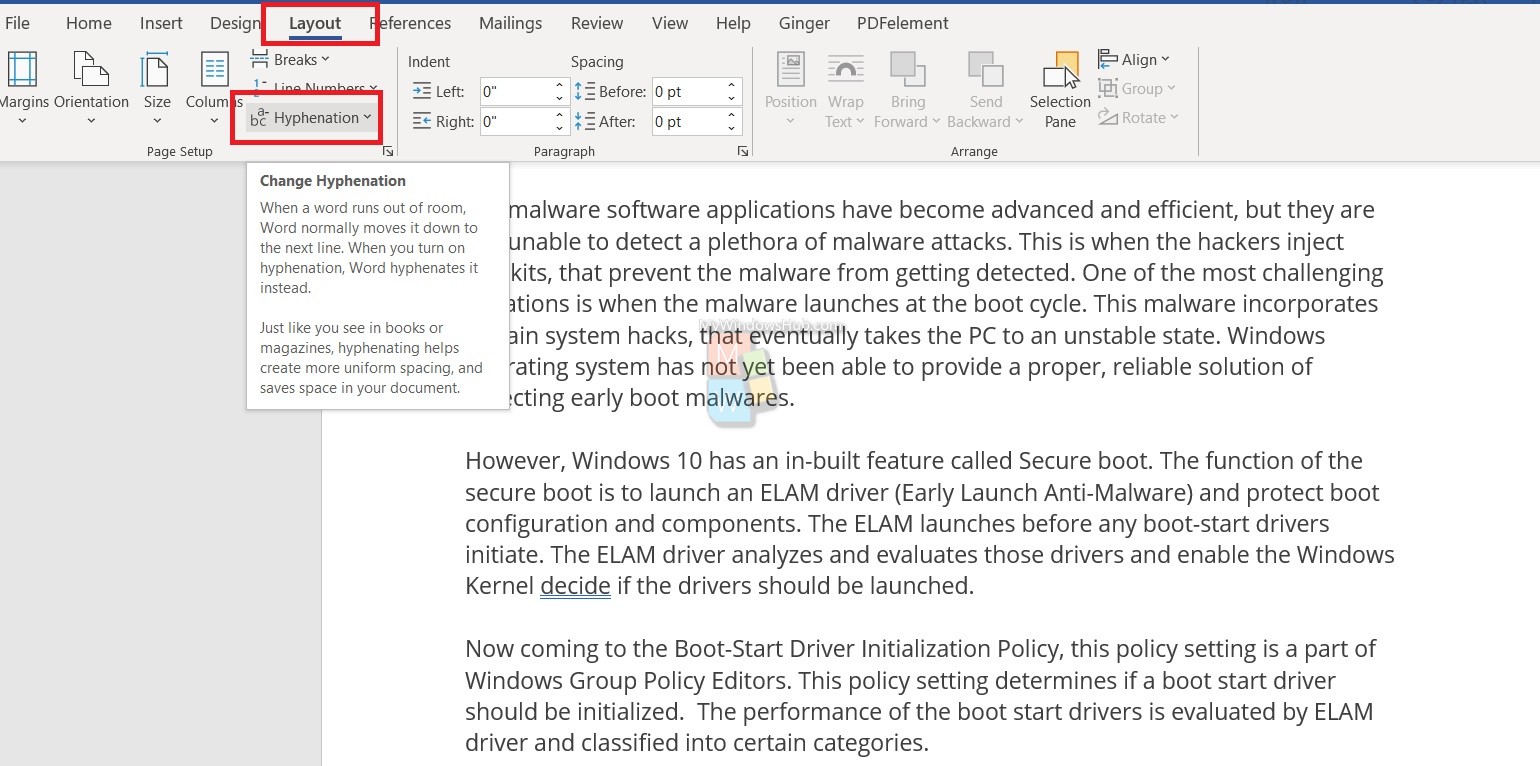Open the Wrap Text menu
Image resolution: width=1540 pixels, height=766 pixels.
pyautogui.click(x=845, y=90)
